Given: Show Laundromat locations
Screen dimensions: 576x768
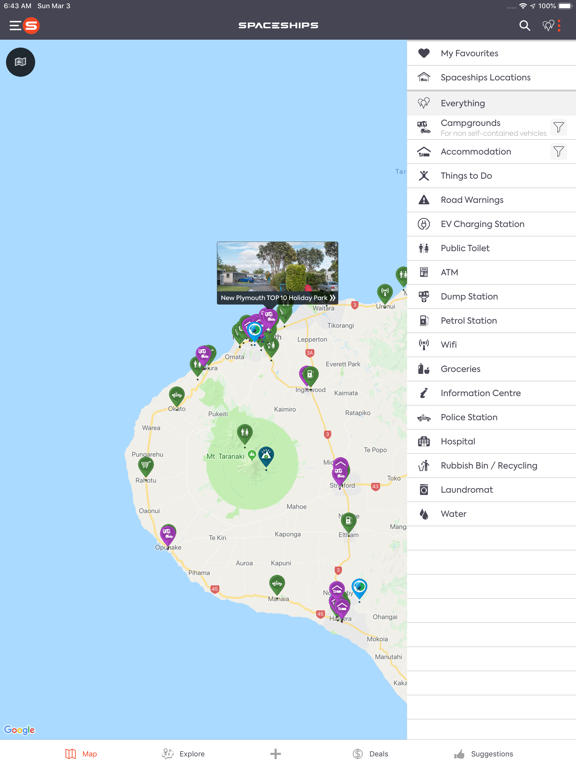Looking at the screenshot, I should 491,490.
